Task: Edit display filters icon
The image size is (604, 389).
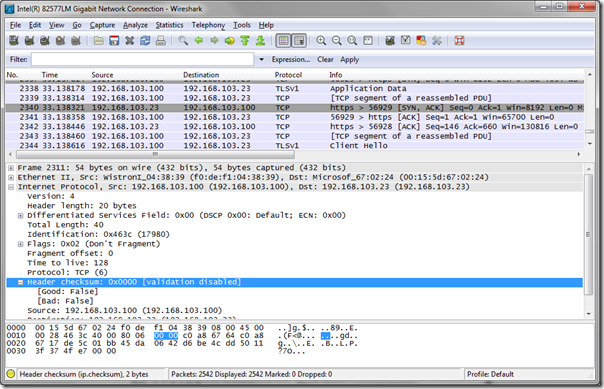Action: coord(405,40)
